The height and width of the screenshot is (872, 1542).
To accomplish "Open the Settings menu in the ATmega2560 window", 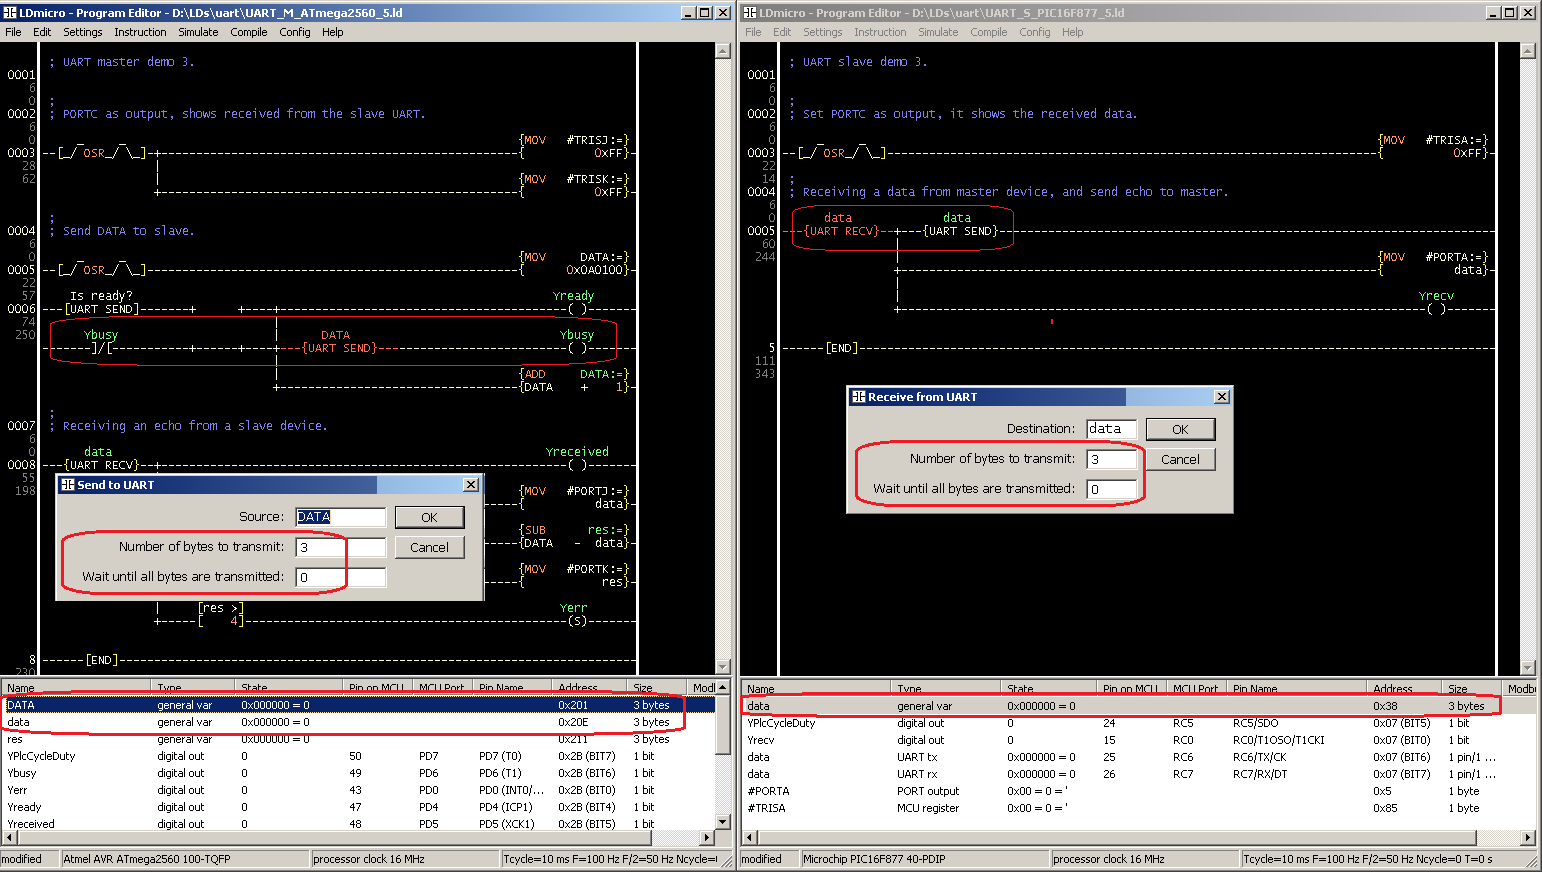I will (83, 32).
